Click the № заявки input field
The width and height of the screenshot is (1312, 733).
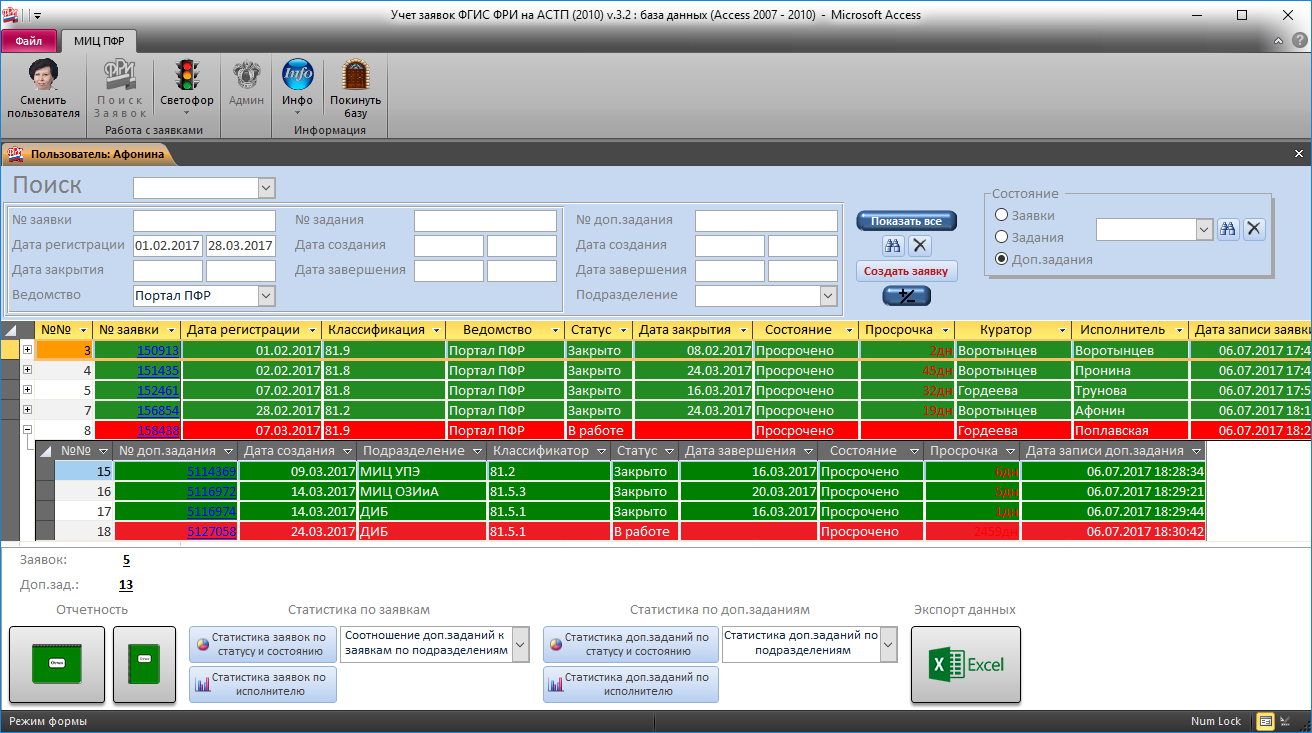[x=204, y=220]
